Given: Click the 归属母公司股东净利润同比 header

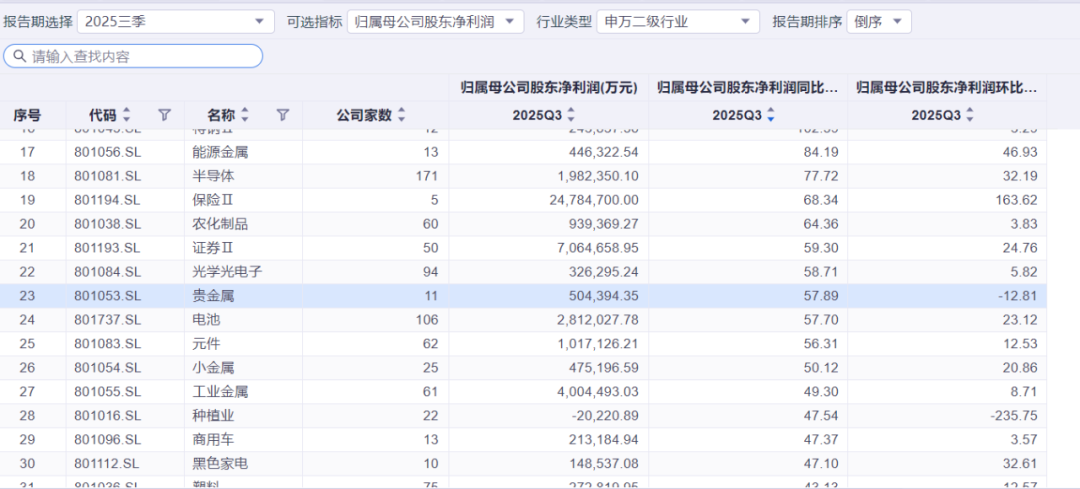Looking at the screenshot, I should (748, 88).
